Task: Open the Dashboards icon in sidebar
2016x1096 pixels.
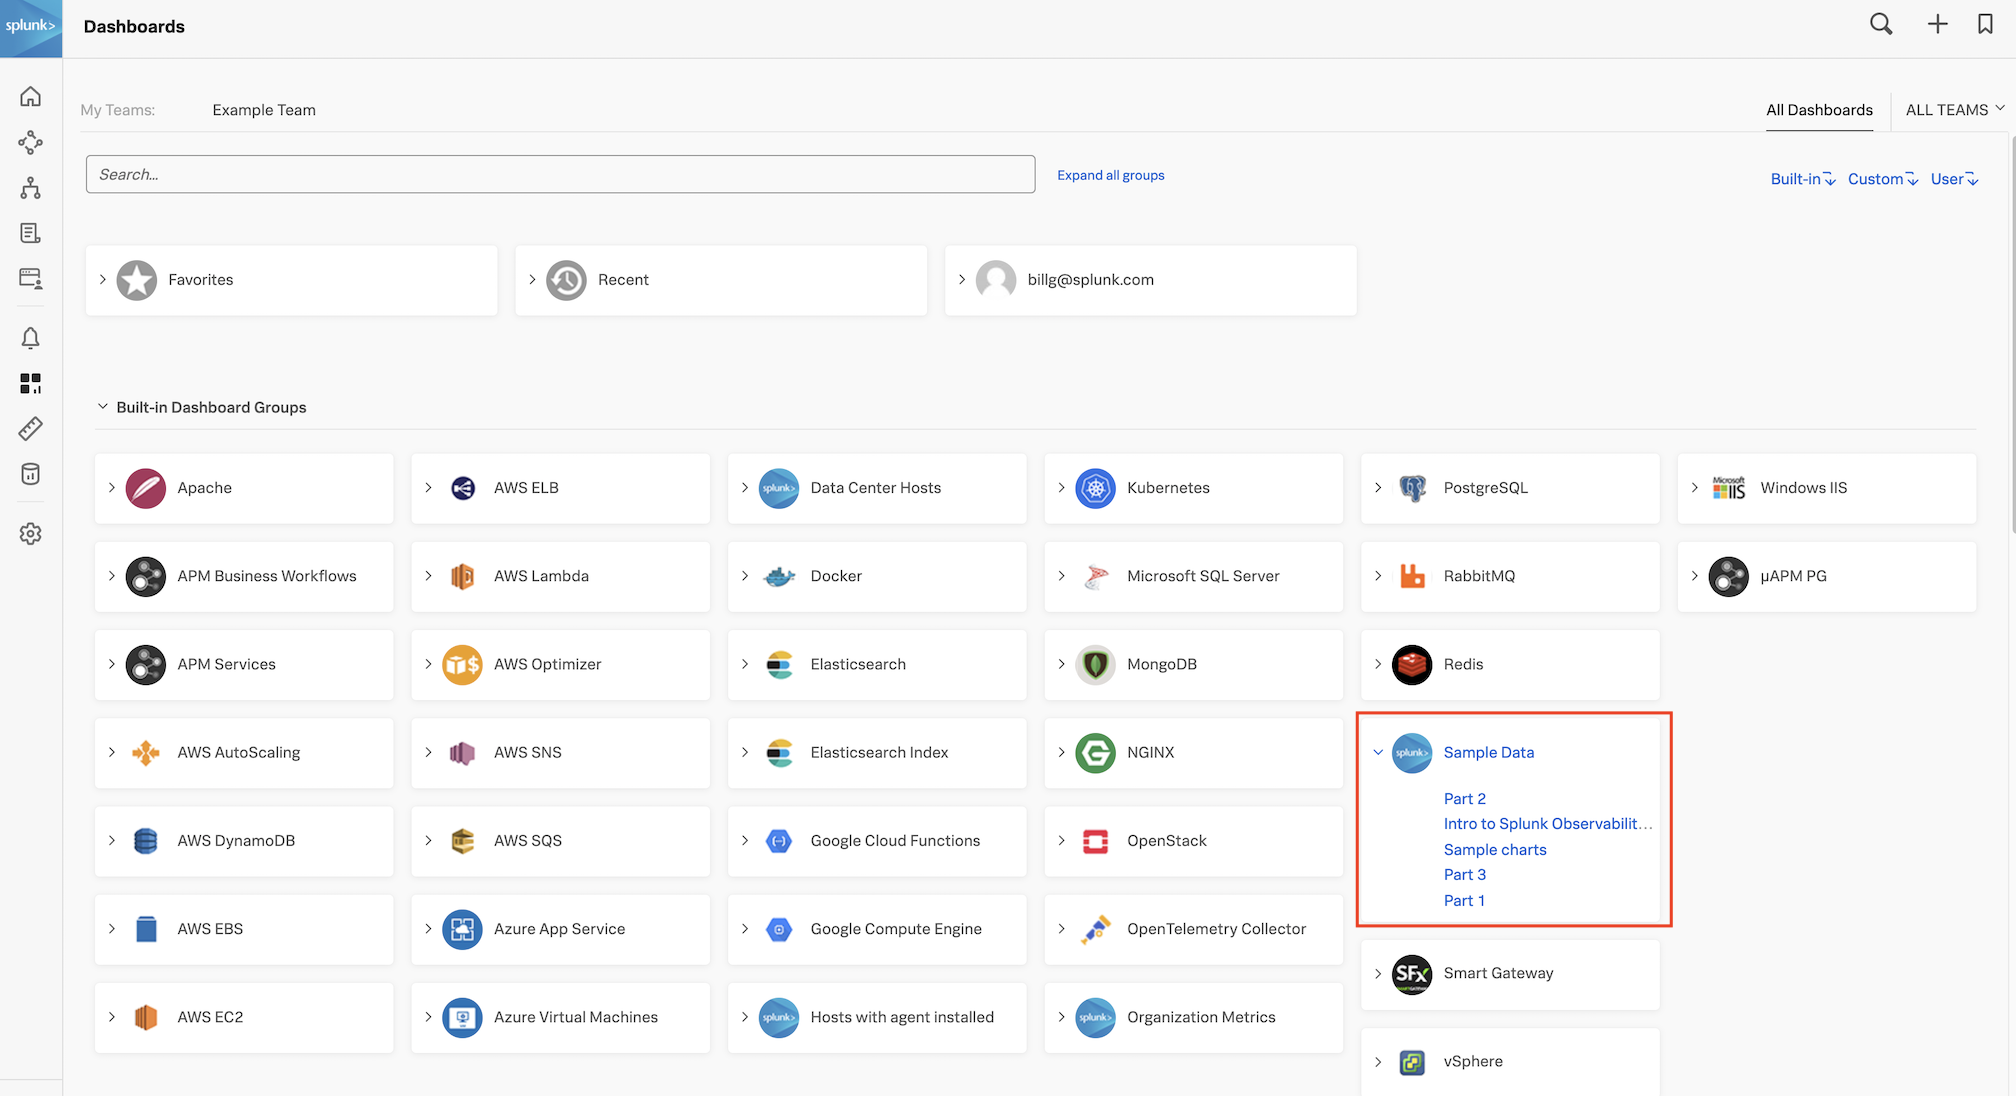Action: [x=31, y=383]
